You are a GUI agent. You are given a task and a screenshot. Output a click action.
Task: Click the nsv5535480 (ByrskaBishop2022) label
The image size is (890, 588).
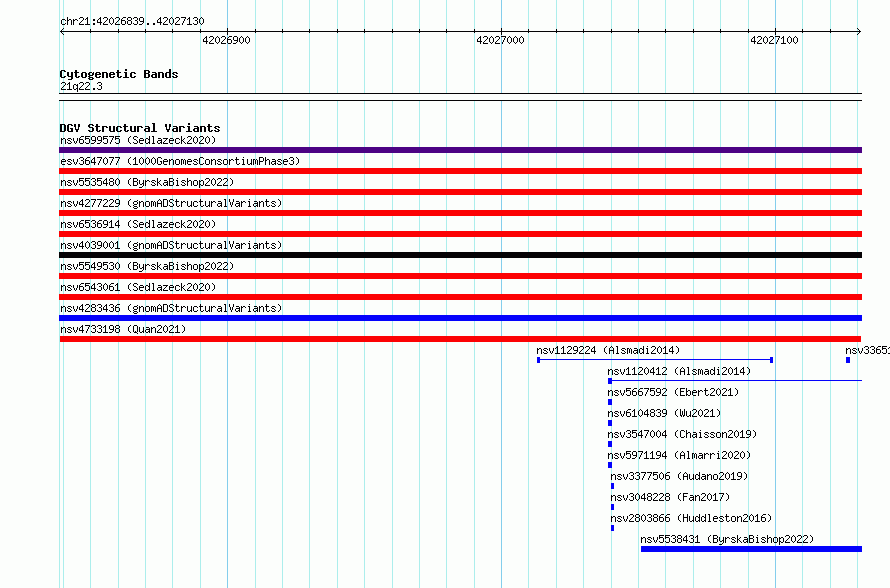click(x=147, y=182)
